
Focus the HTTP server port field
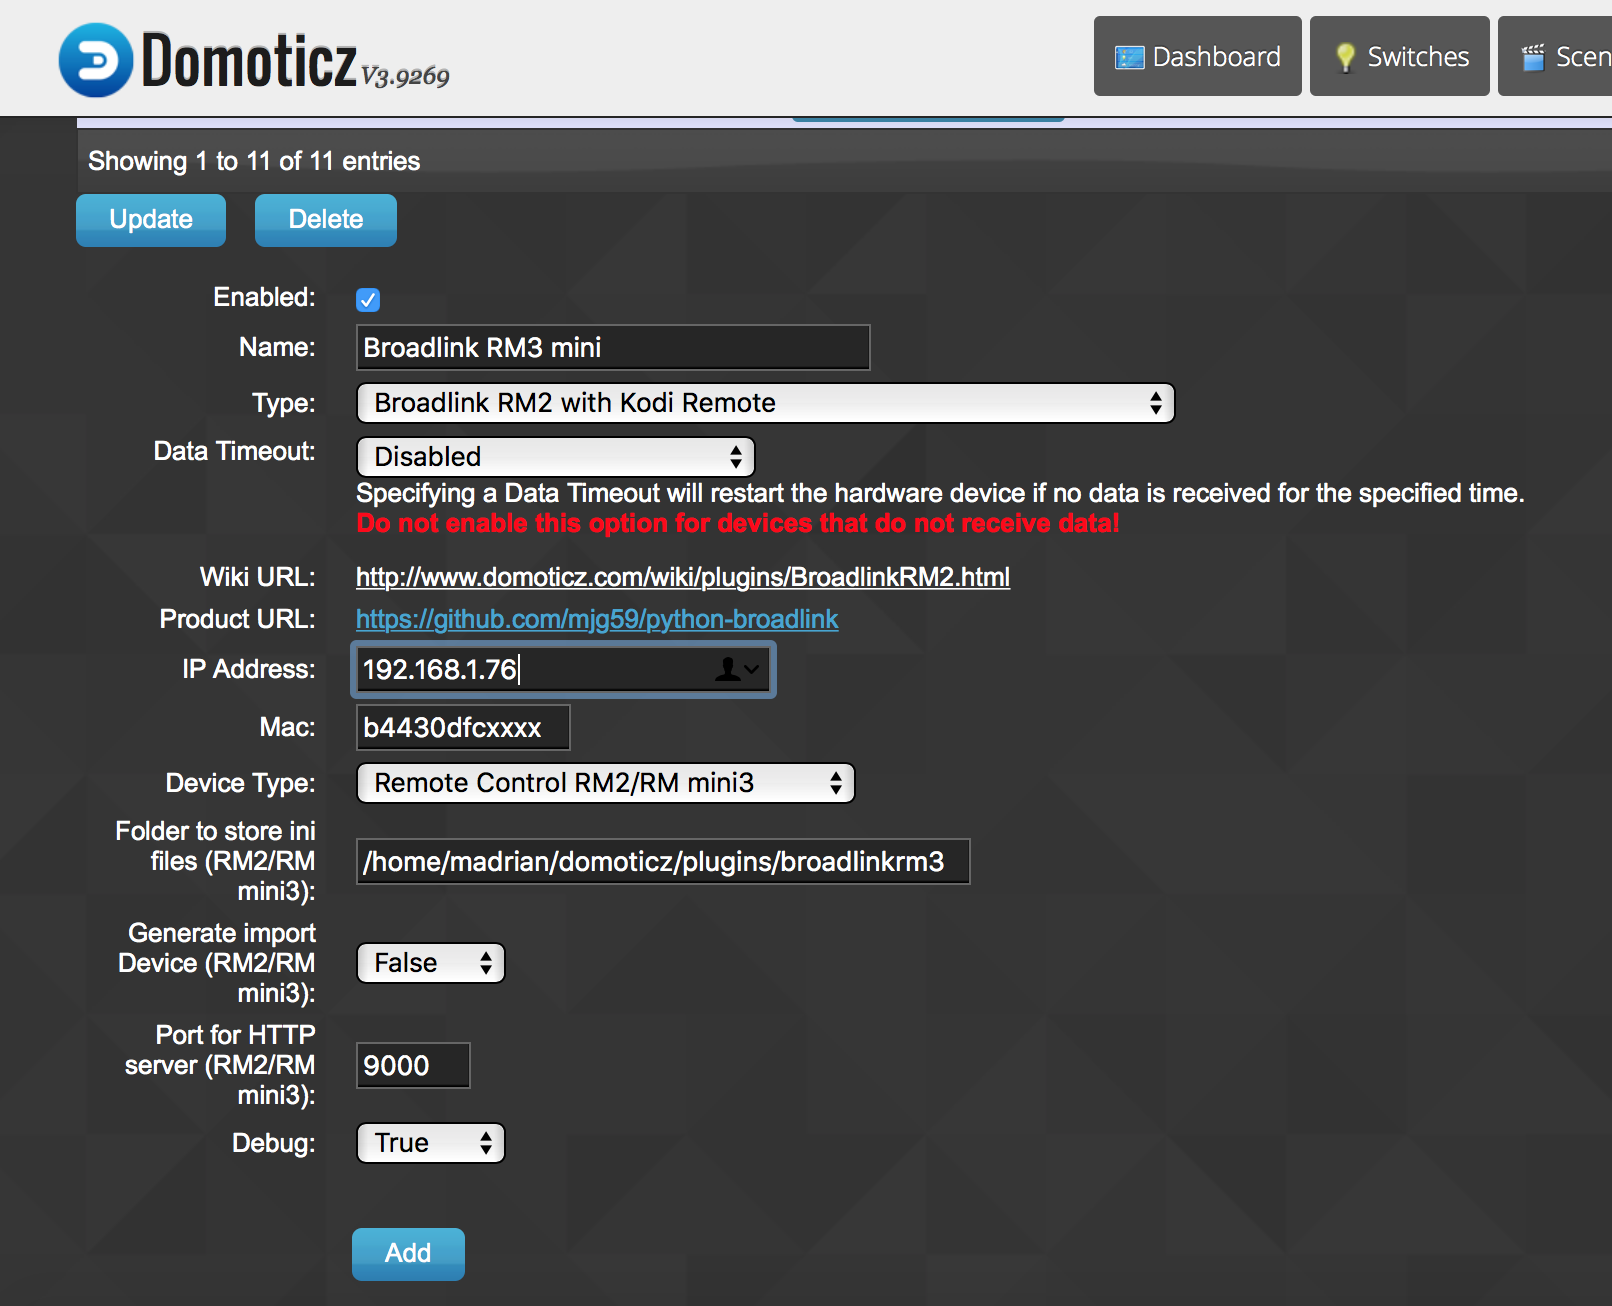click(x=413, y=1065)
